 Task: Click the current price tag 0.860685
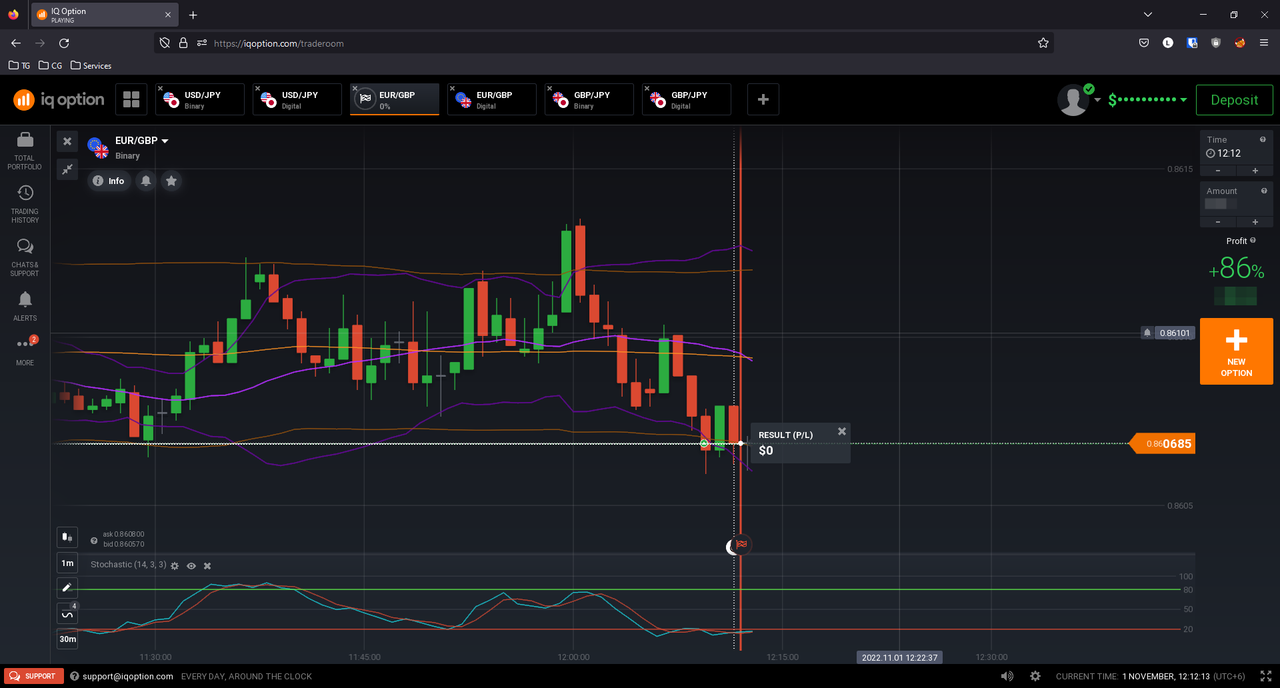tap(1163, 443)
